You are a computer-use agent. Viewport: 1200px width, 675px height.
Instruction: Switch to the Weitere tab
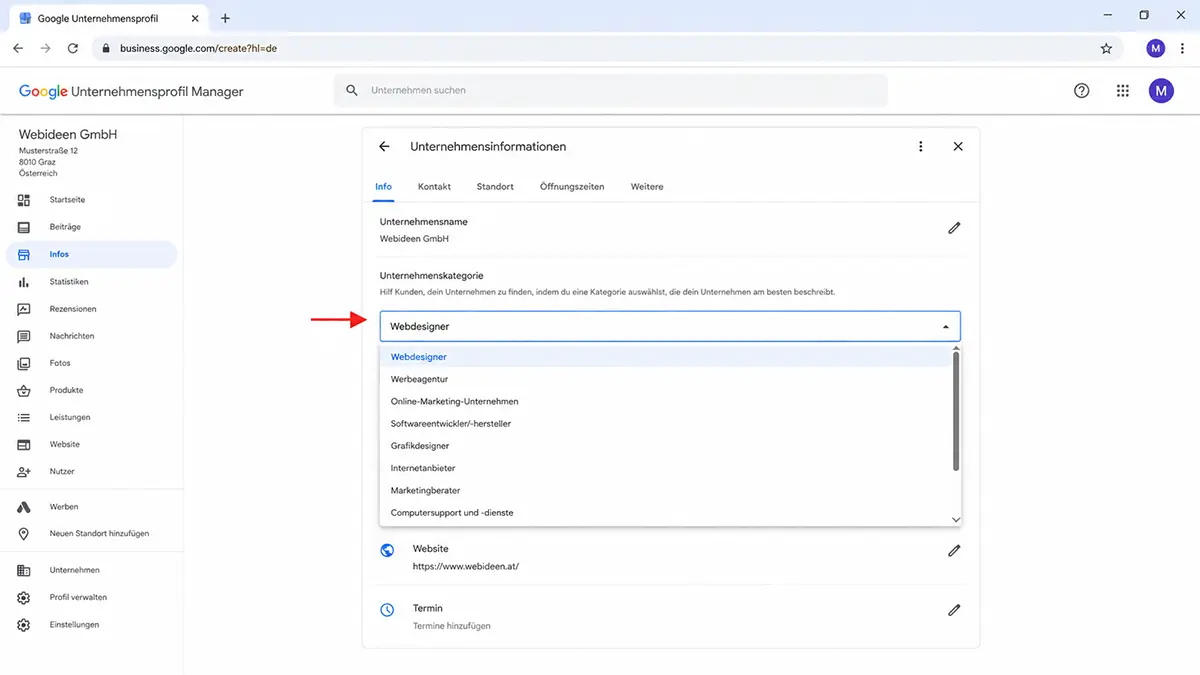[647, 187]
